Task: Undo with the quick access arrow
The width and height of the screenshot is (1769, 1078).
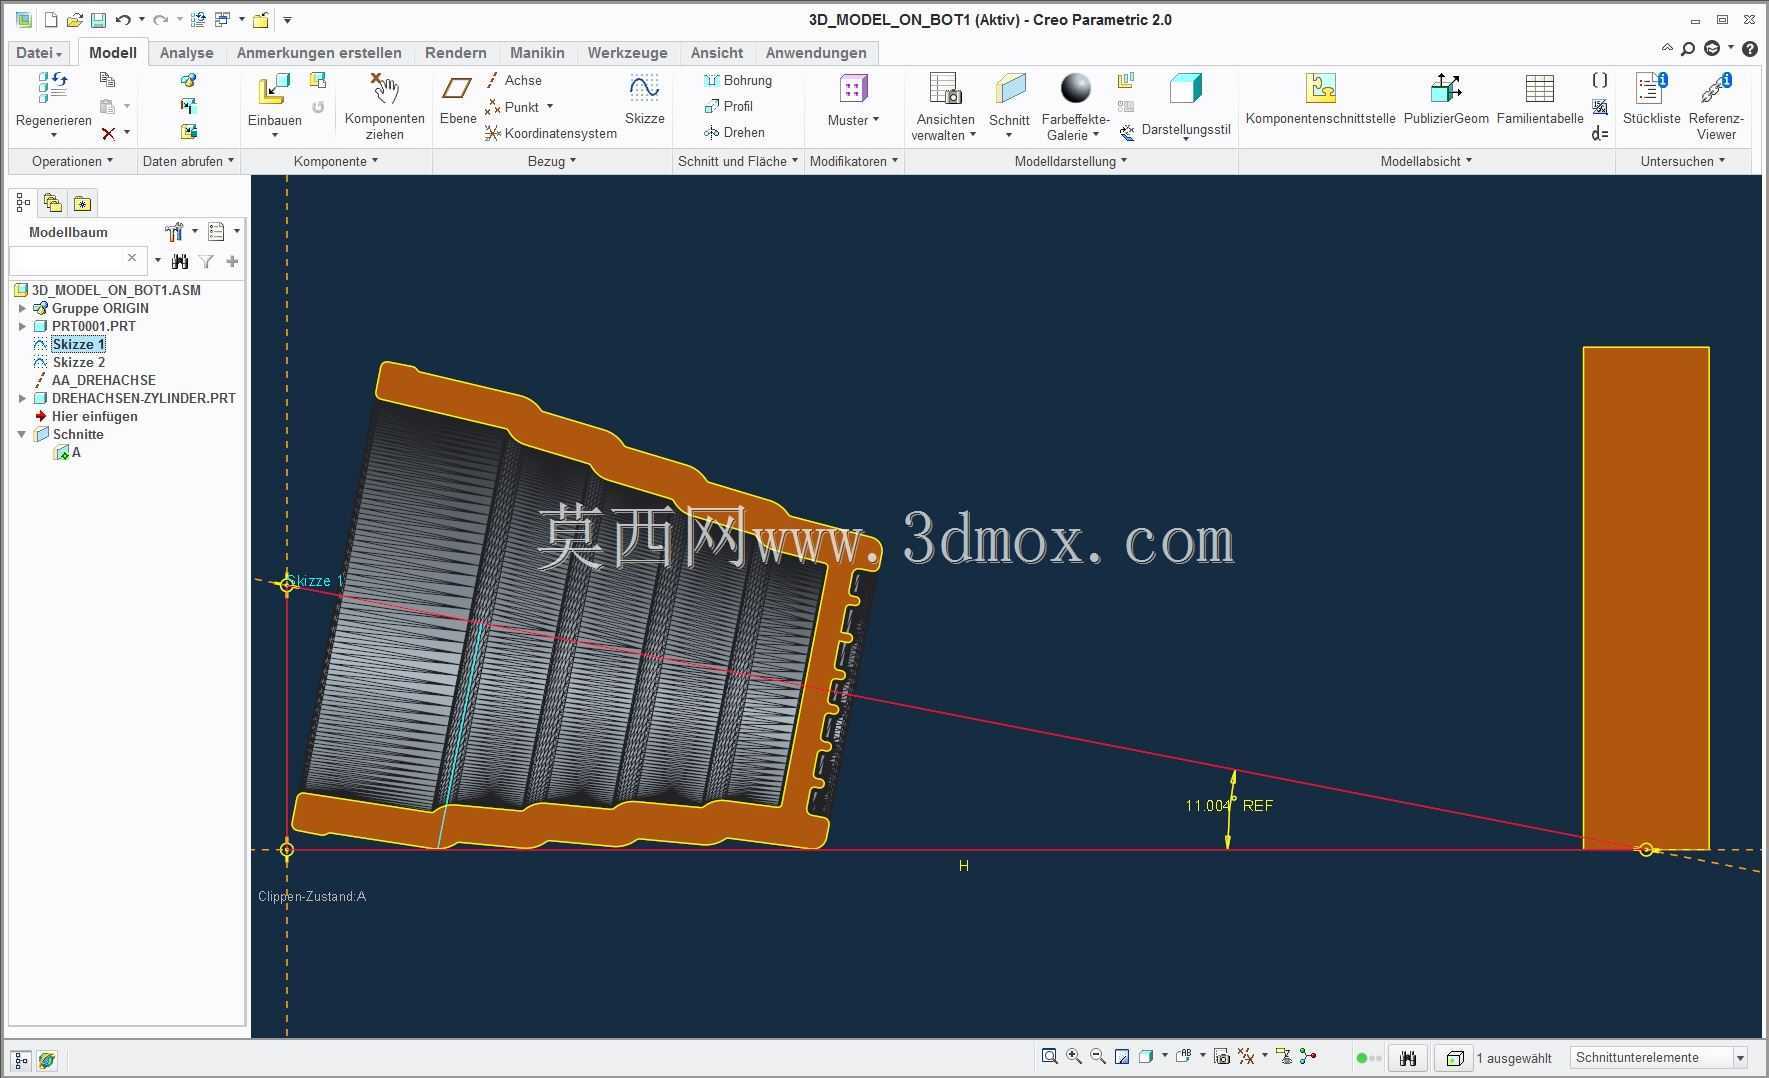Action: click(123, 20)
